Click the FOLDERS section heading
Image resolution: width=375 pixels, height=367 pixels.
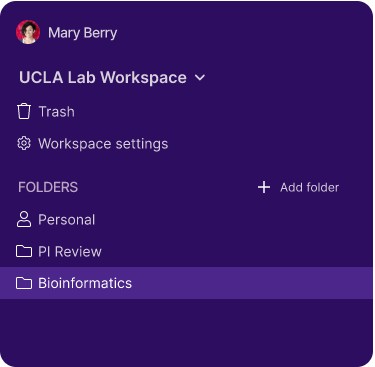coord(48,187)
